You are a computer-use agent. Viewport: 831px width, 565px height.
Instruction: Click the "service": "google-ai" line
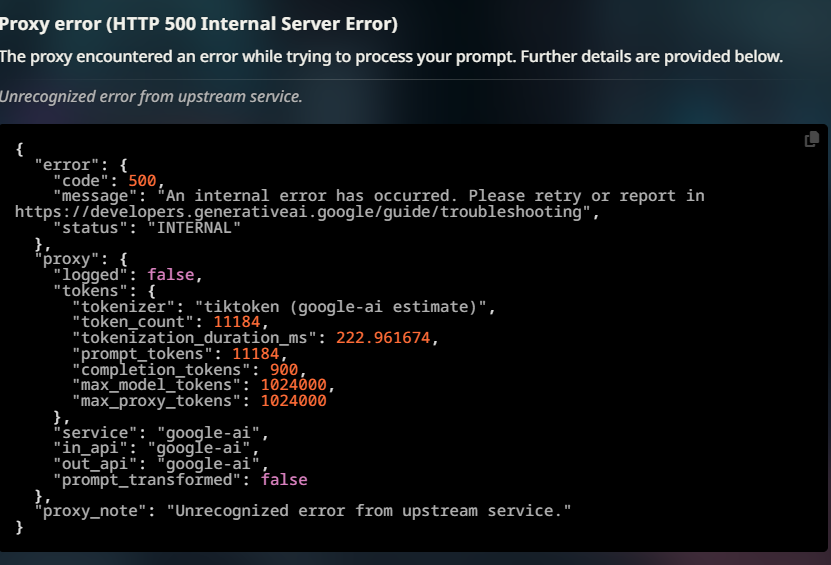tap(161, 432)
